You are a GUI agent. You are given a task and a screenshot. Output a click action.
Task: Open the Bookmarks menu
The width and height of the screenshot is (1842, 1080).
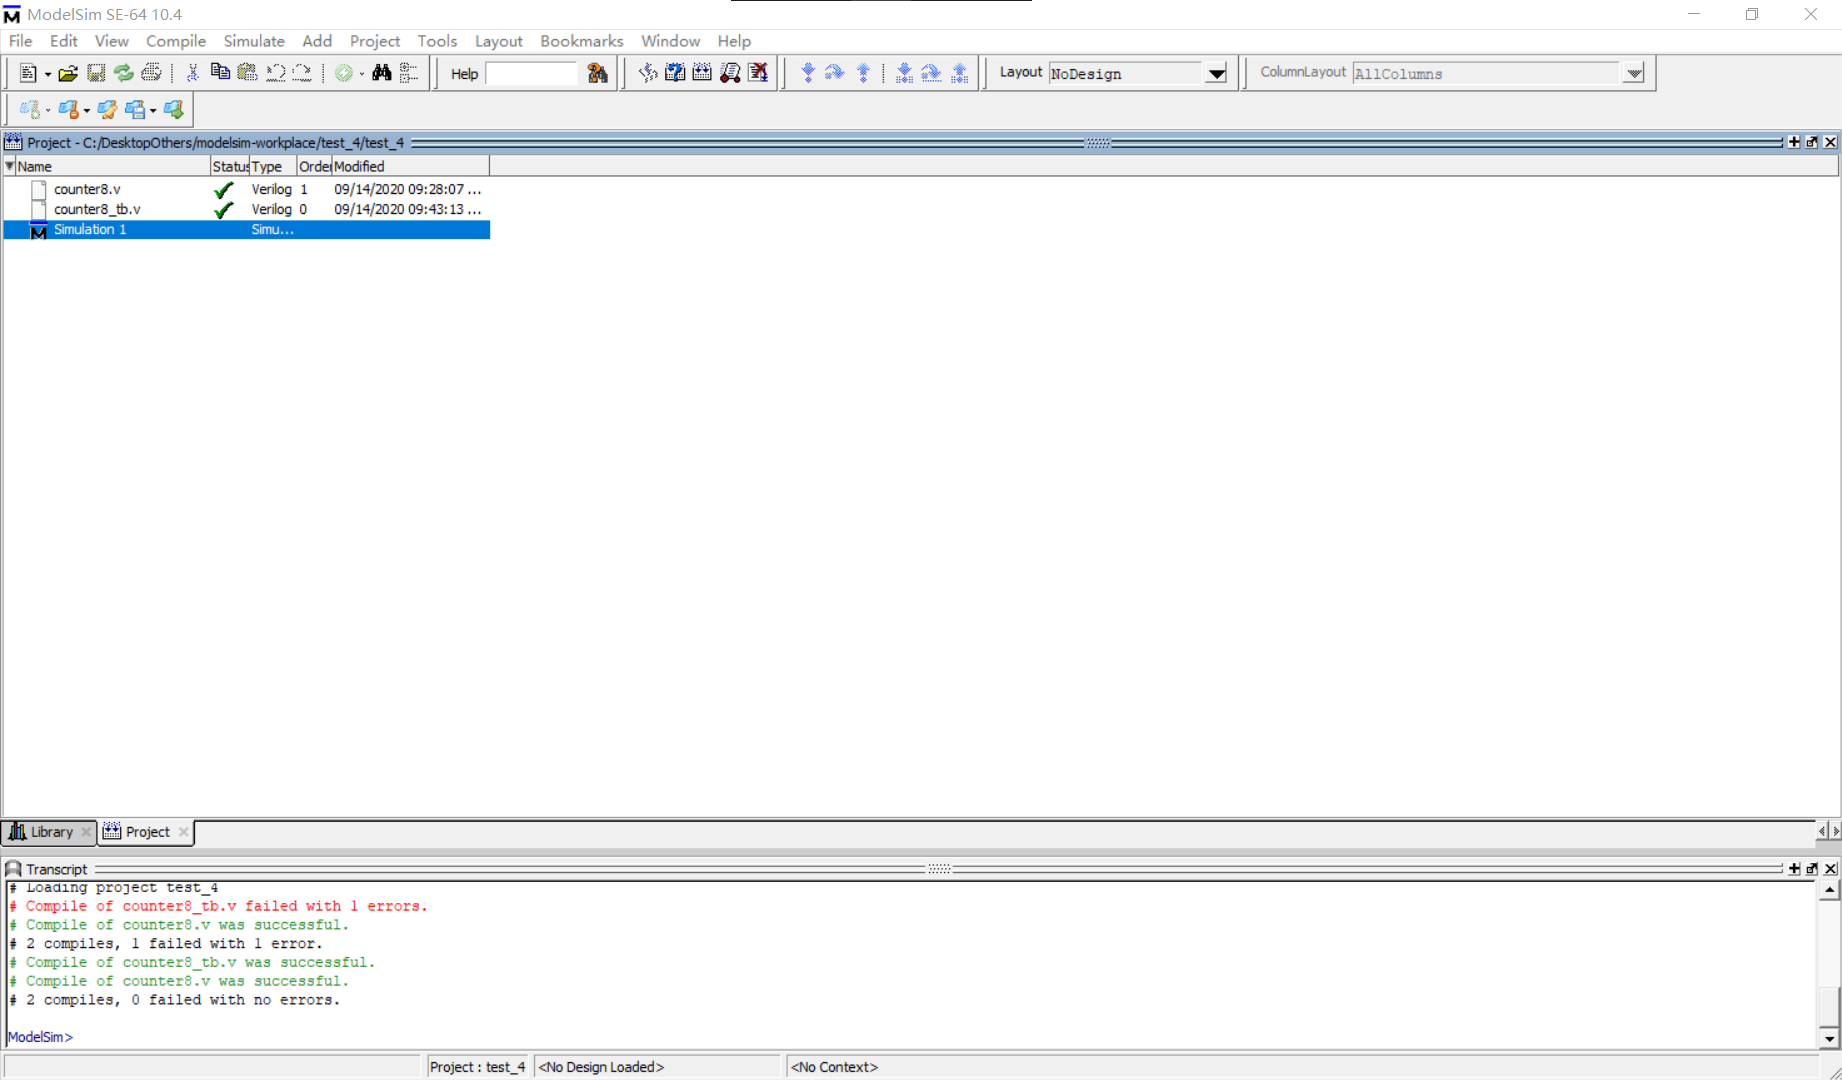(582, 41)
